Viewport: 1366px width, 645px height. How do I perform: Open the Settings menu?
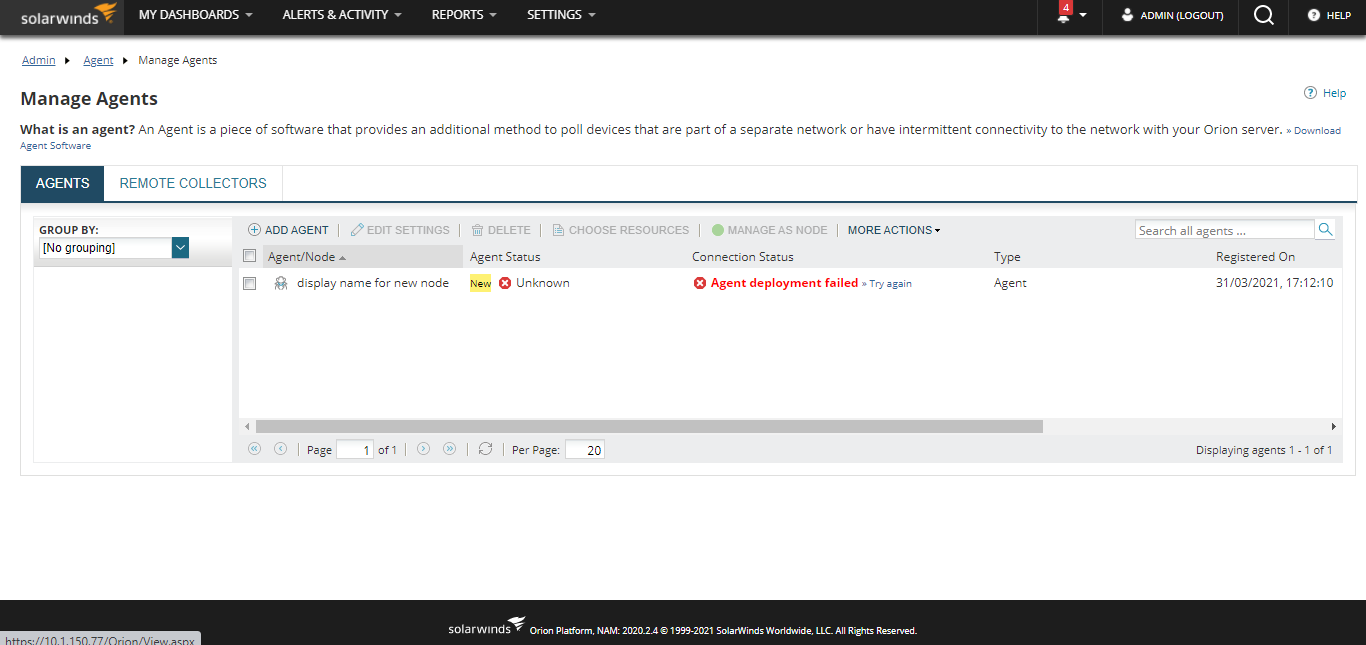pyautogui.click(x=561, y=15)
